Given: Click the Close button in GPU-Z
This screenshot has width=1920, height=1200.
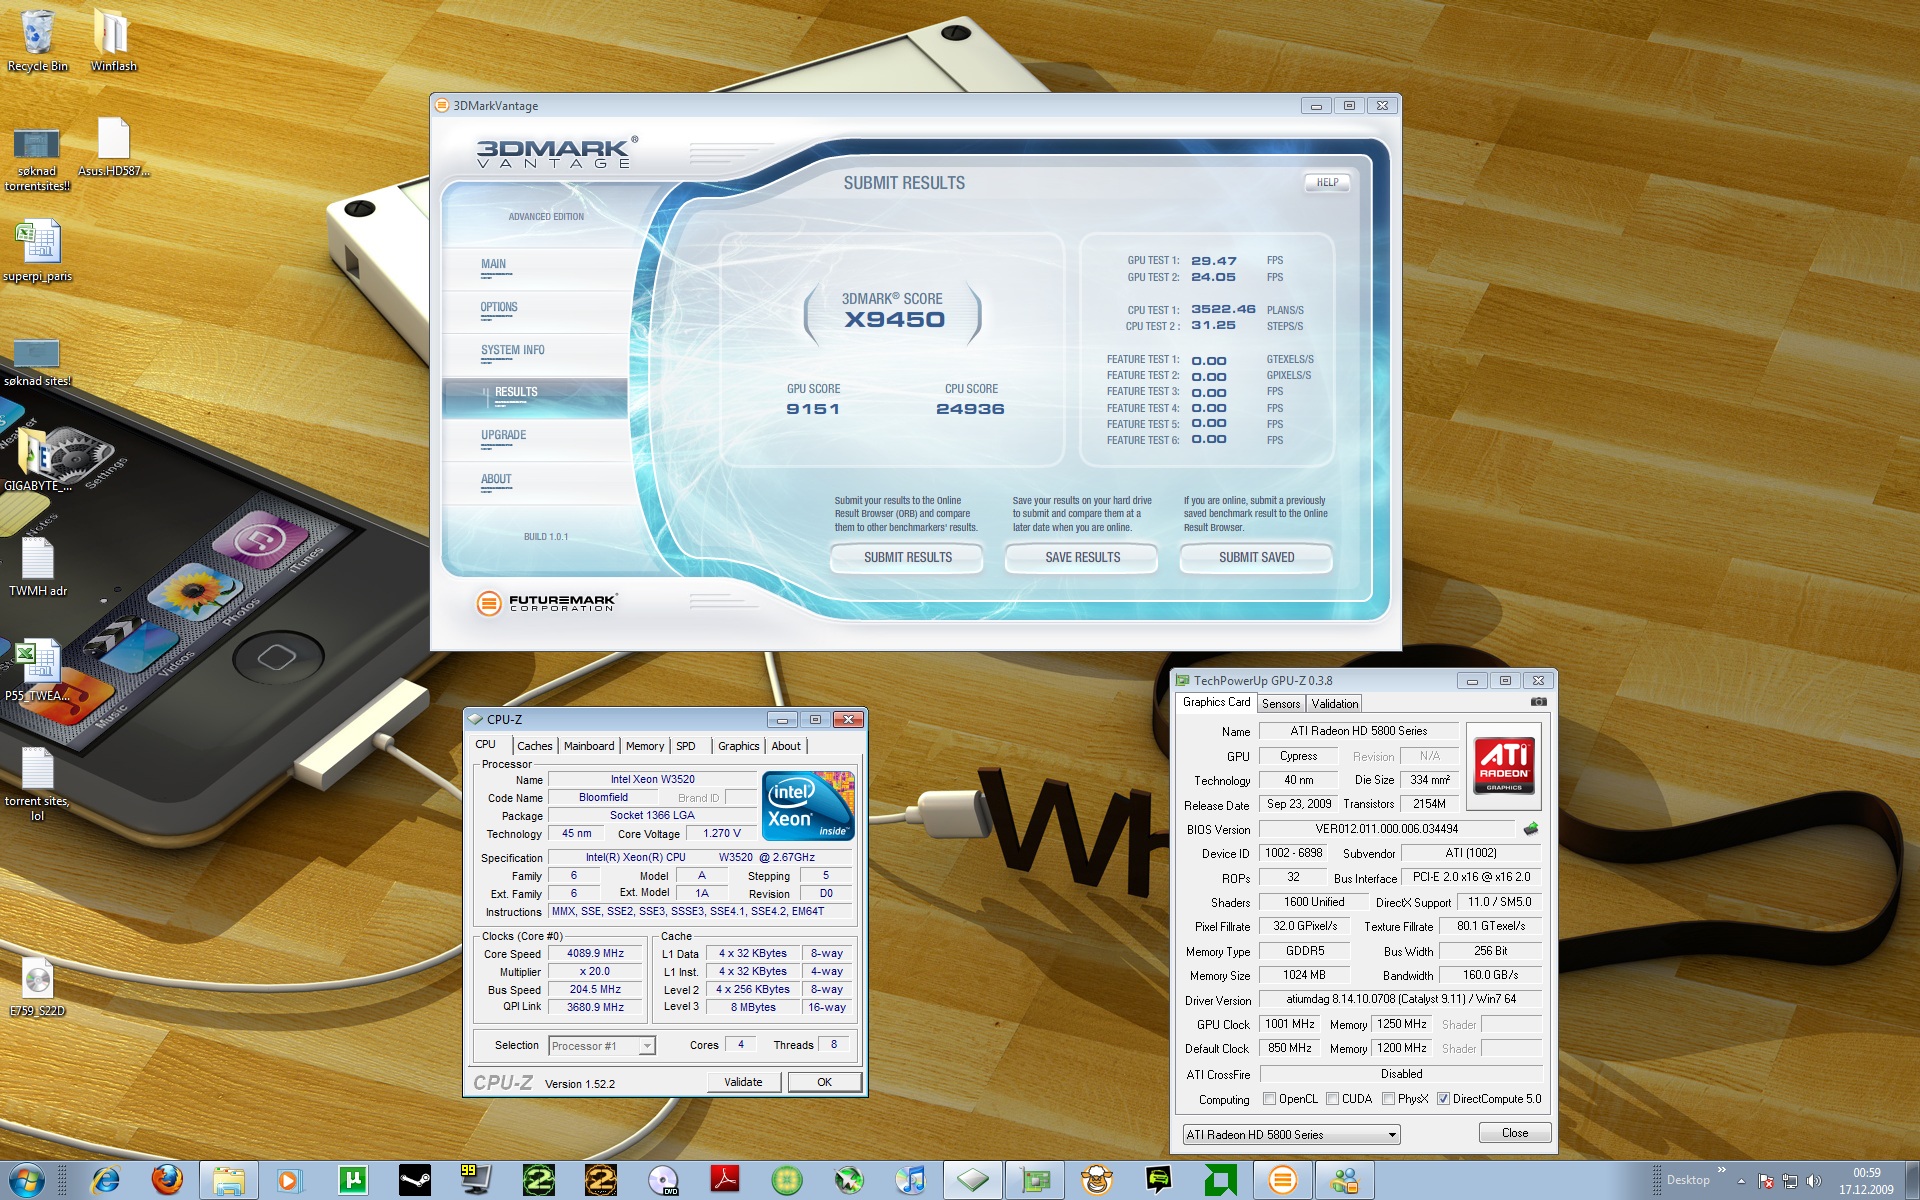Looking at the screenshot, I should pos(1515,1133).
